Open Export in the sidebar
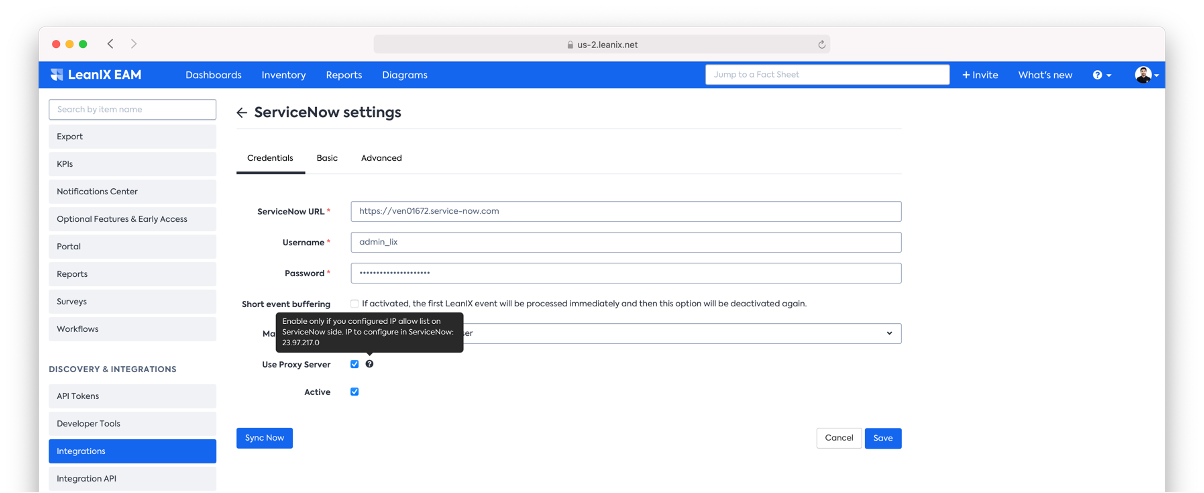 click(x=133, y=136)
